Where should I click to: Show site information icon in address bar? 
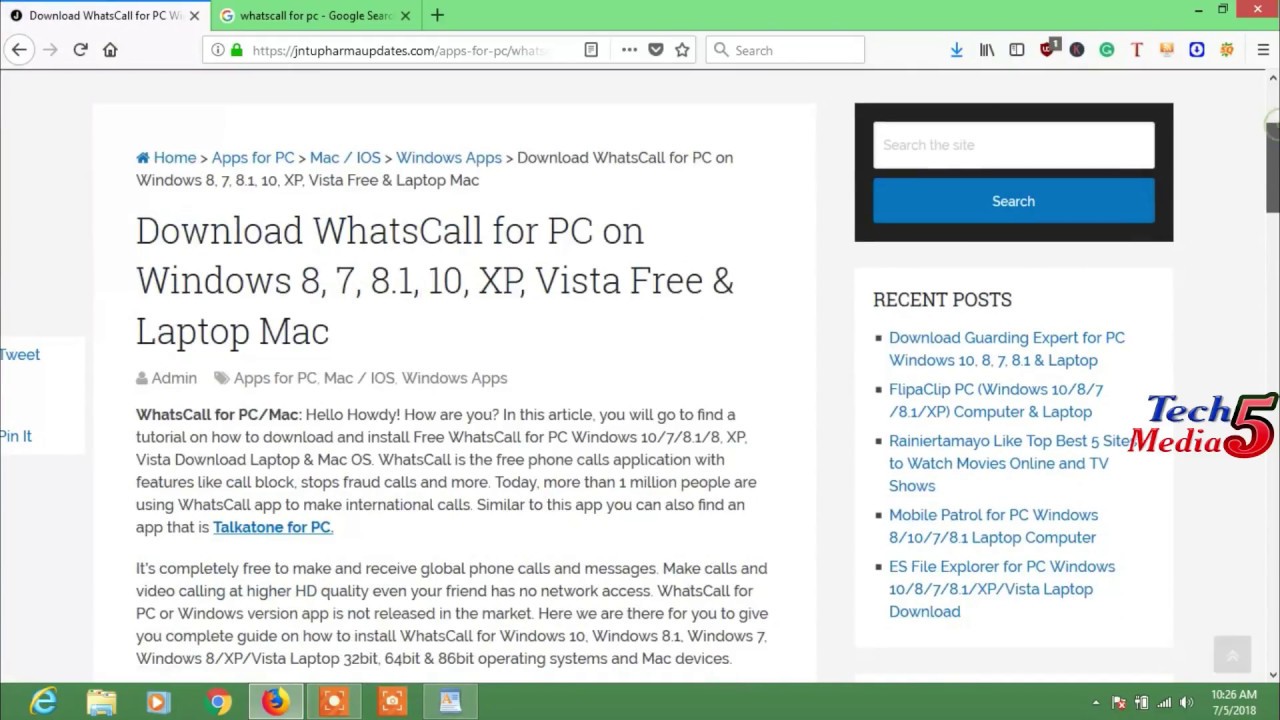(217, 50)
